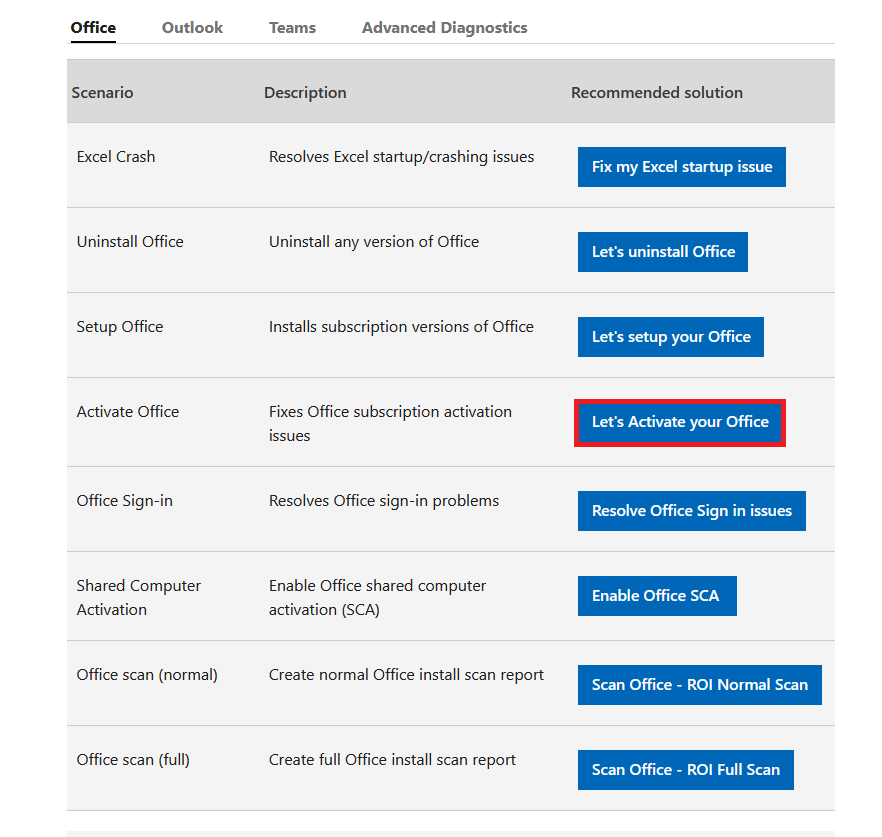The height and width of the screenshot is (837, 882).
Task: Switch to the Outlook tab
Action: coord(192,28)
